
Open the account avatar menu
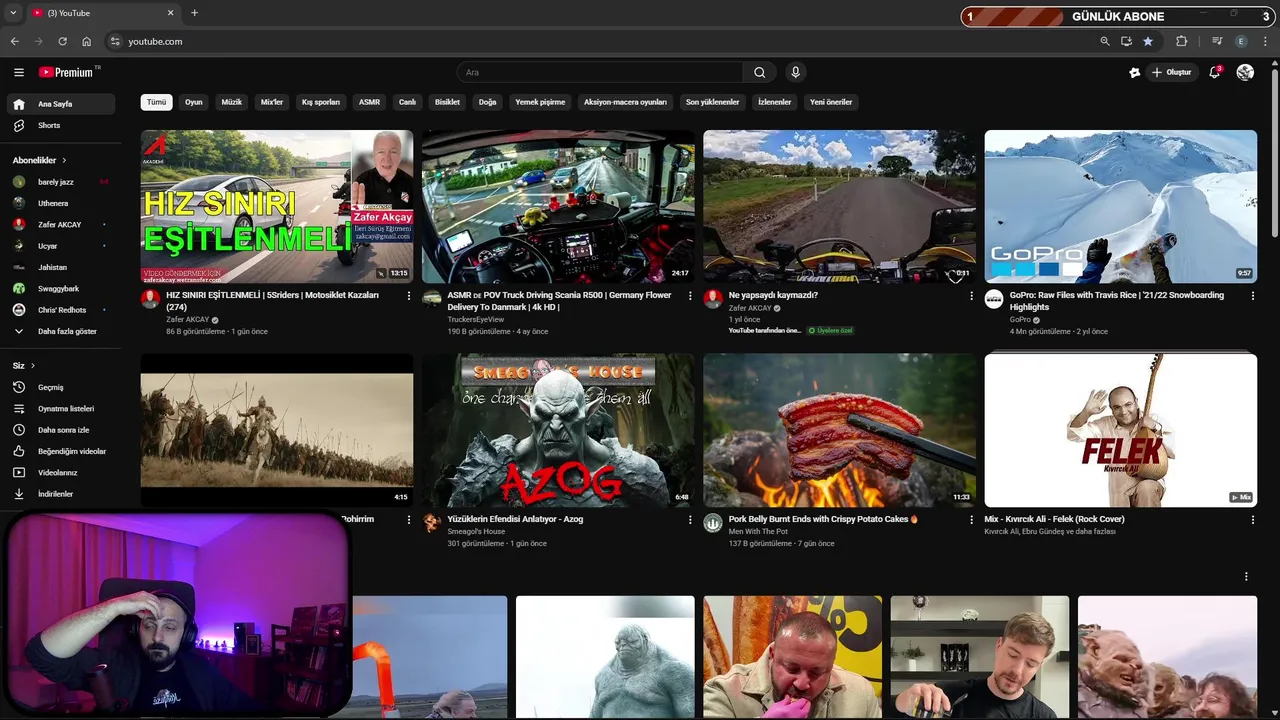click(x=1245, y=72)
